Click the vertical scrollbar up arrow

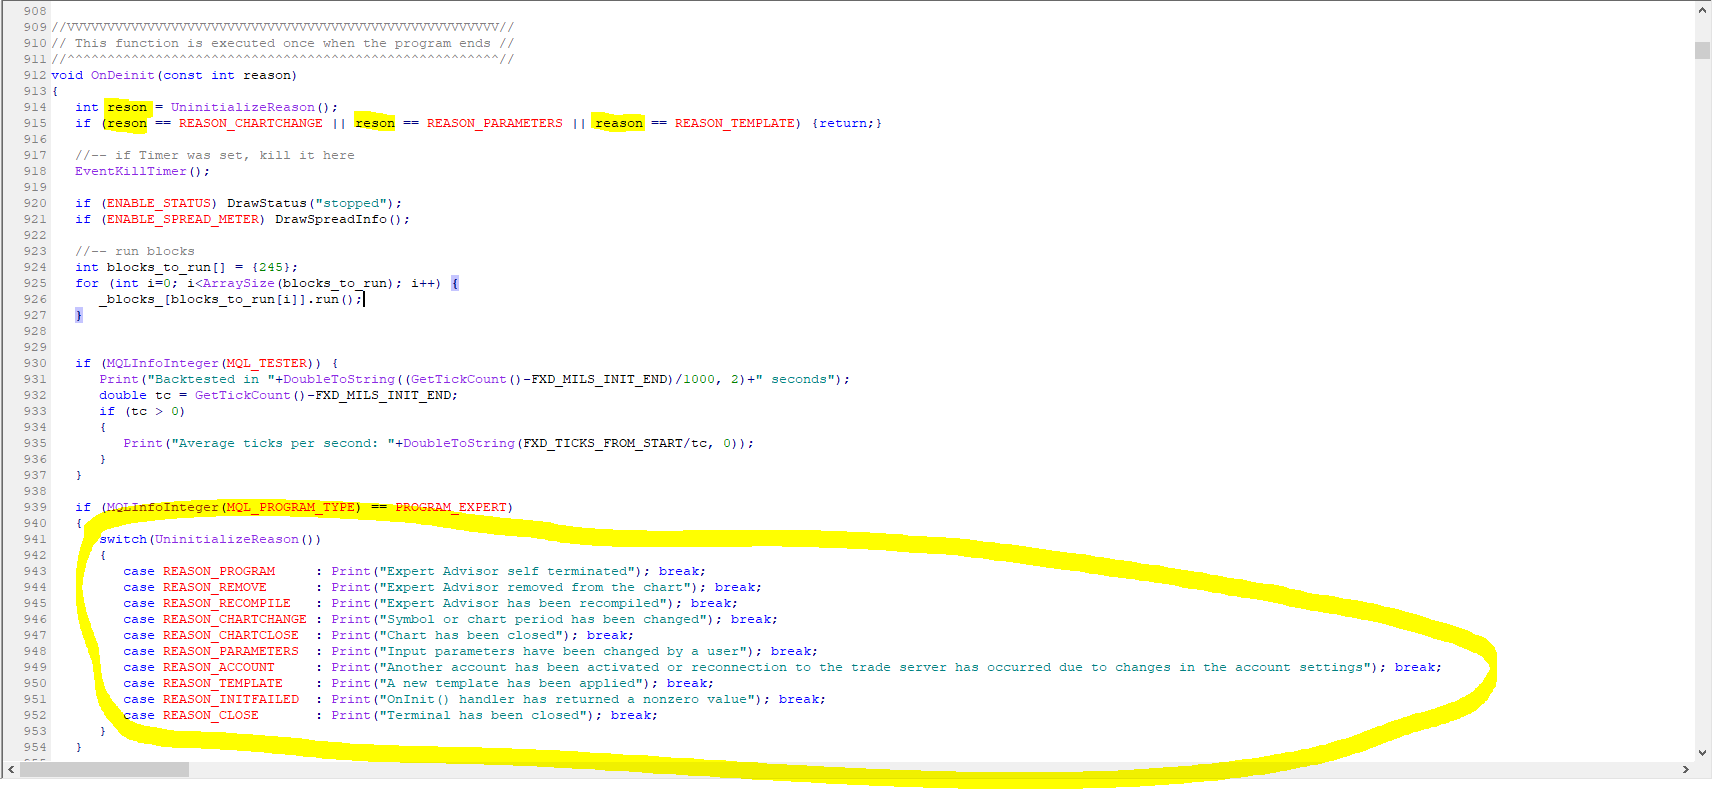pyautogui.click(x=1702, y=10)
